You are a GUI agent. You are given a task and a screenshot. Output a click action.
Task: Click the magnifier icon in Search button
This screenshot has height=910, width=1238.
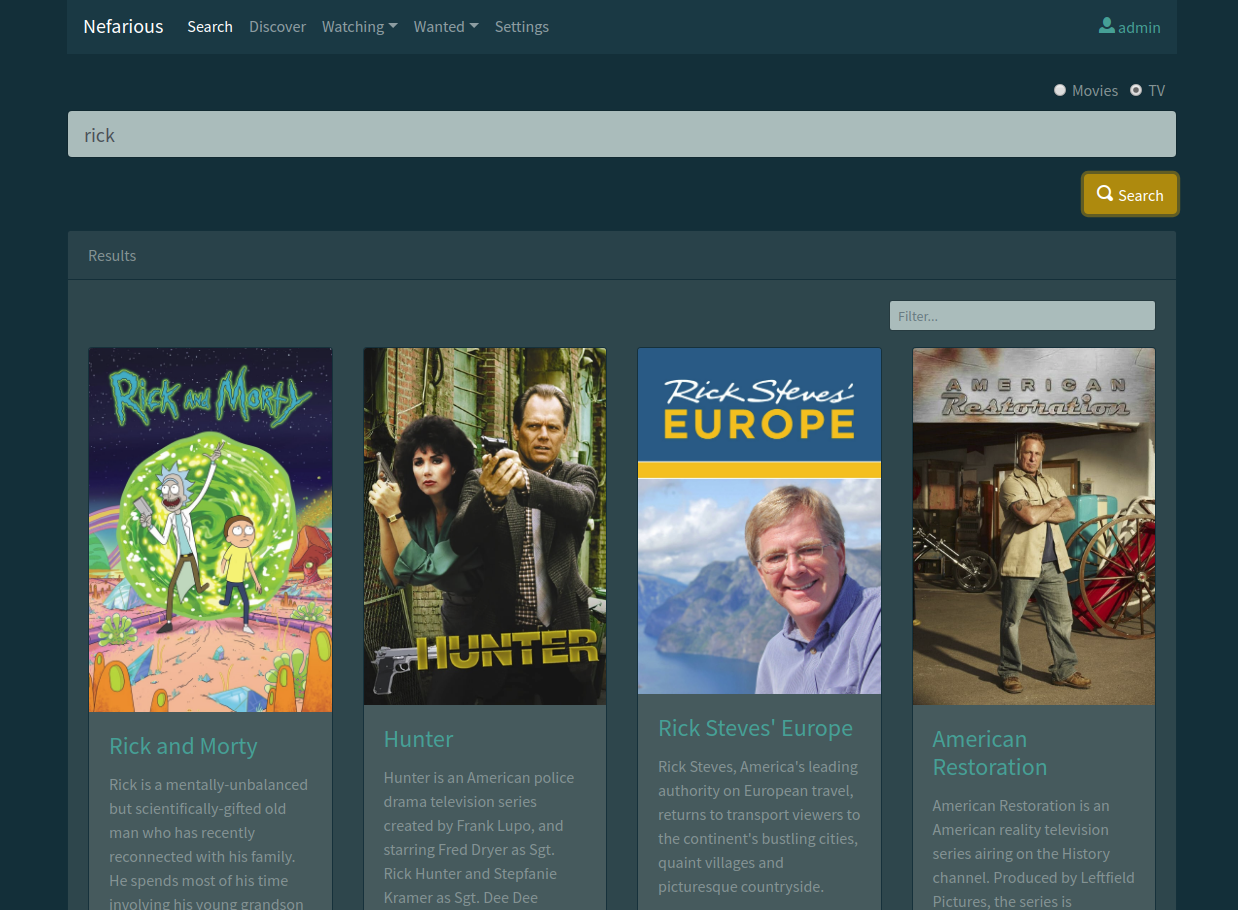(1105, 194)
